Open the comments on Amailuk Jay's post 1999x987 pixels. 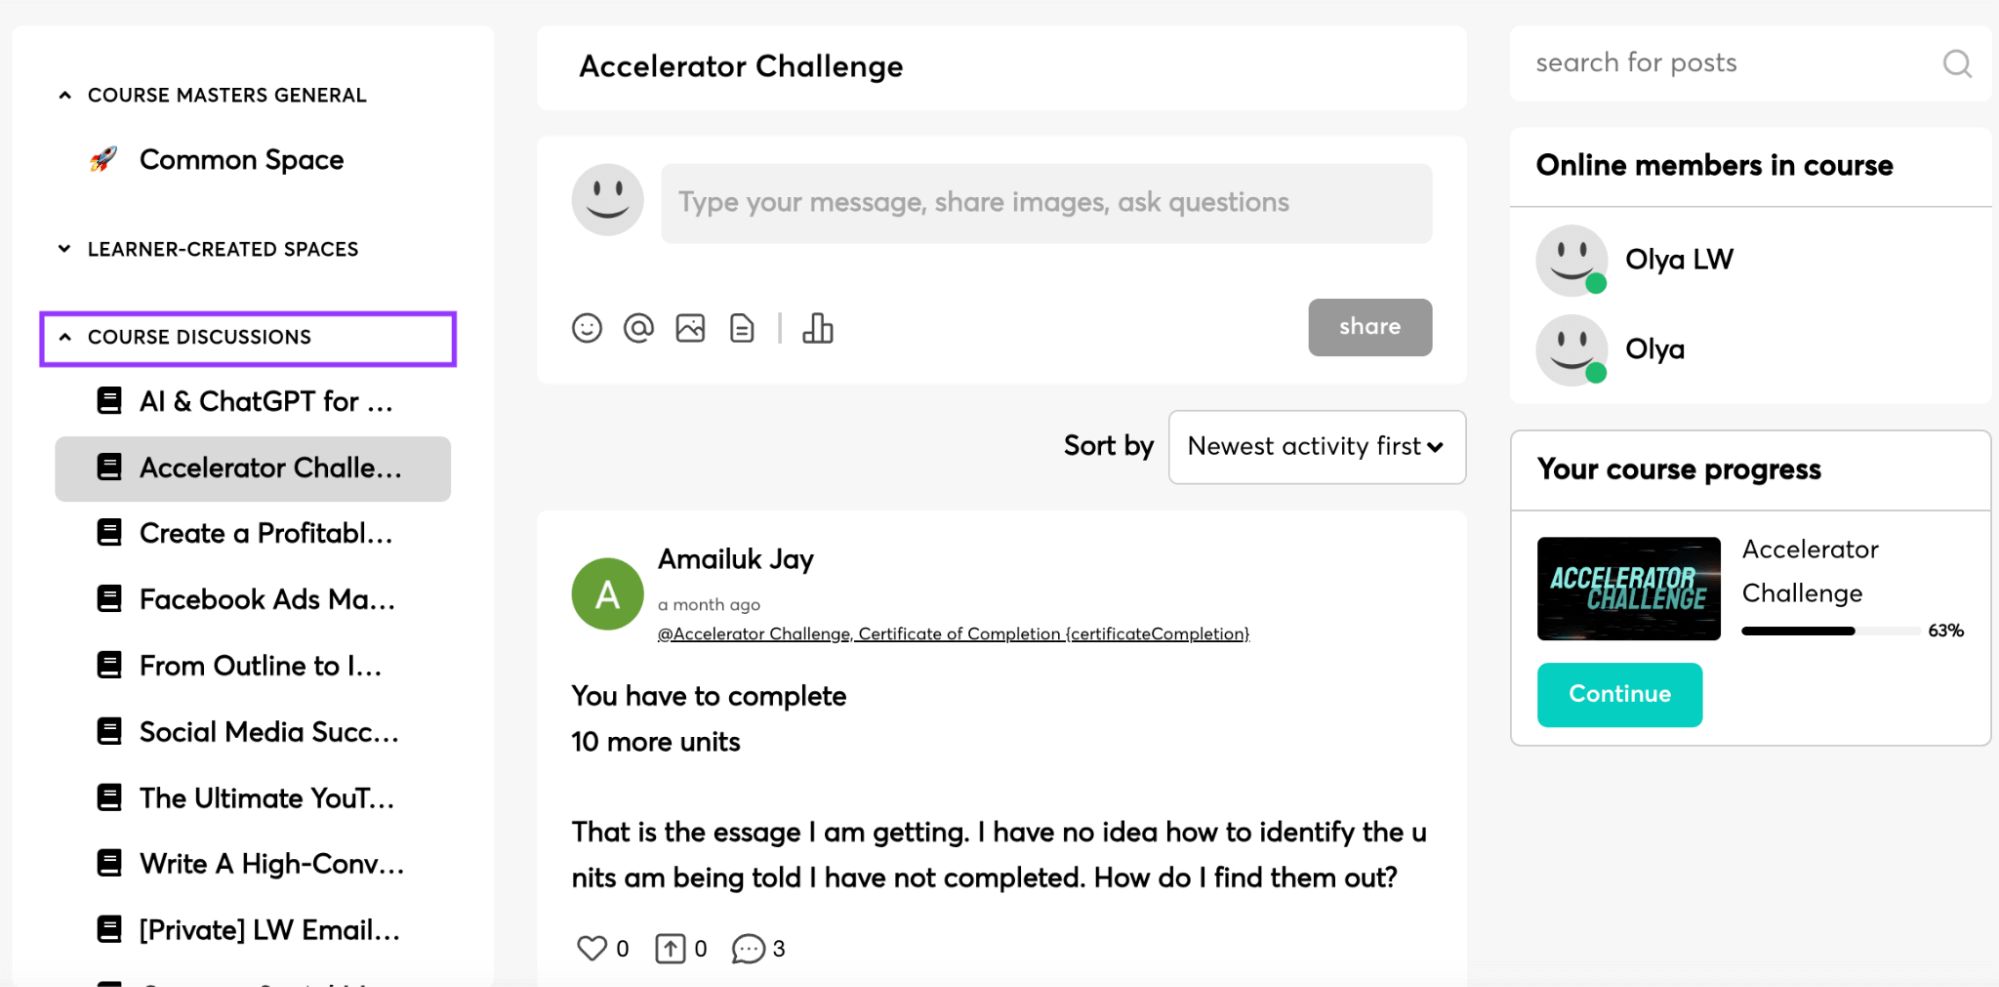pyautogui.click(x=748, y=947)
